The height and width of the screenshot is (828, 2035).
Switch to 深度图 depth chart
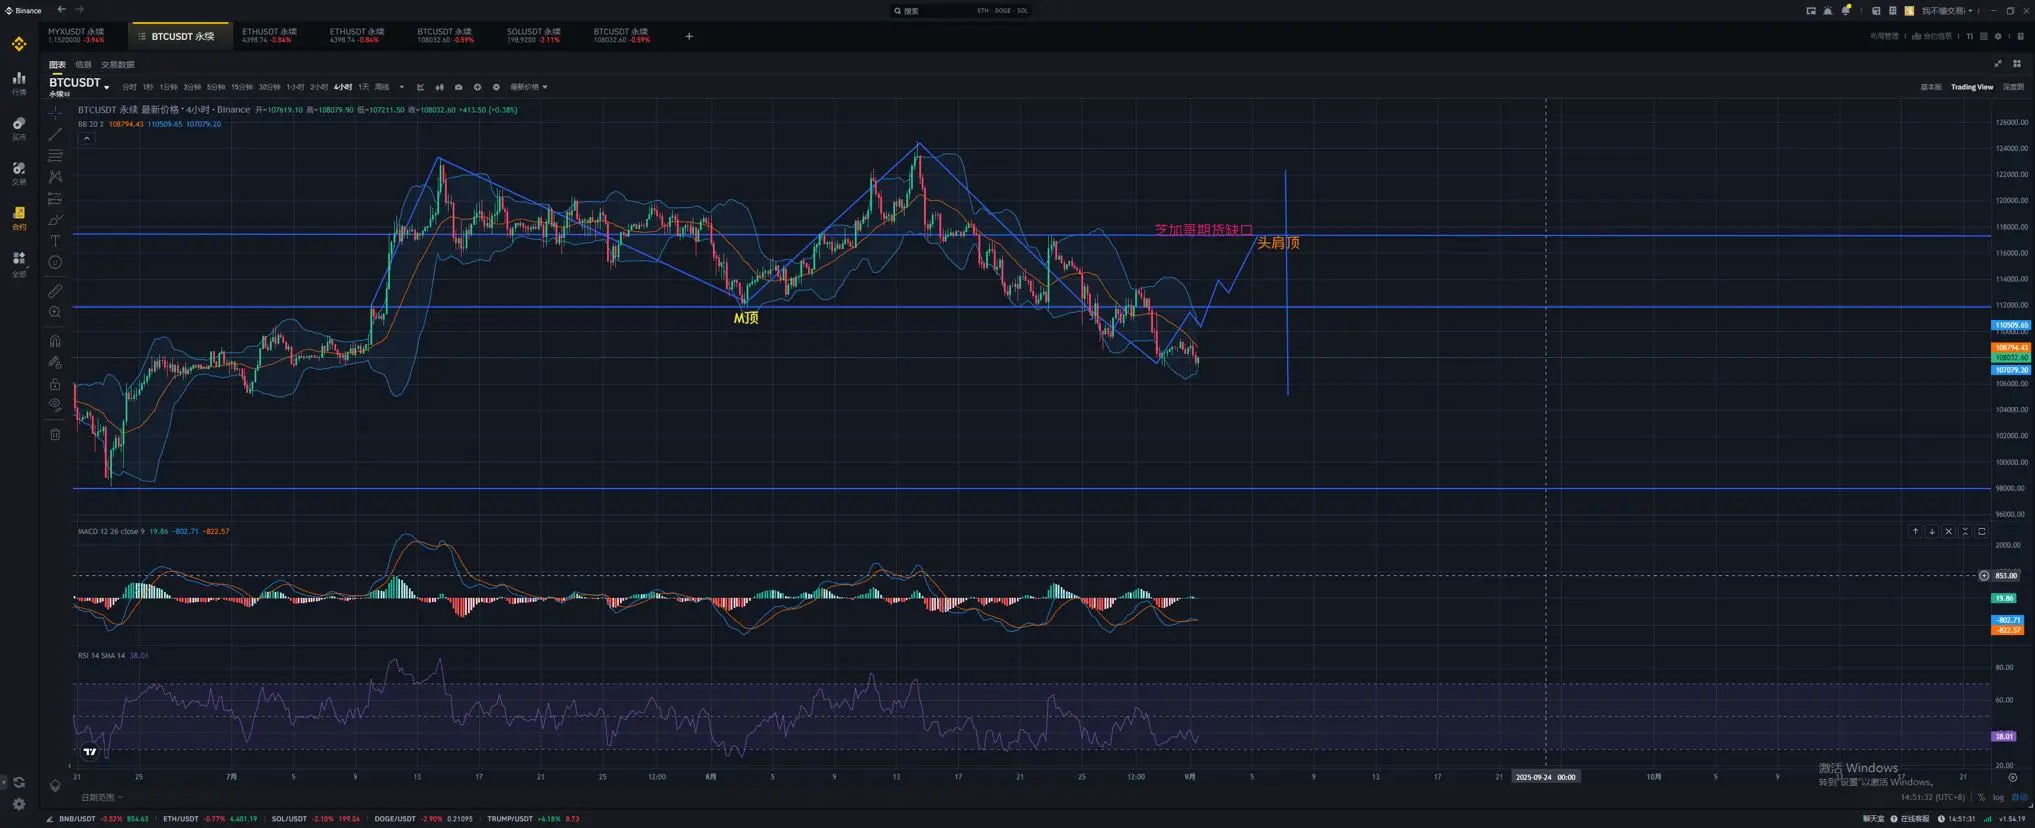click(x=2013, y=87)
